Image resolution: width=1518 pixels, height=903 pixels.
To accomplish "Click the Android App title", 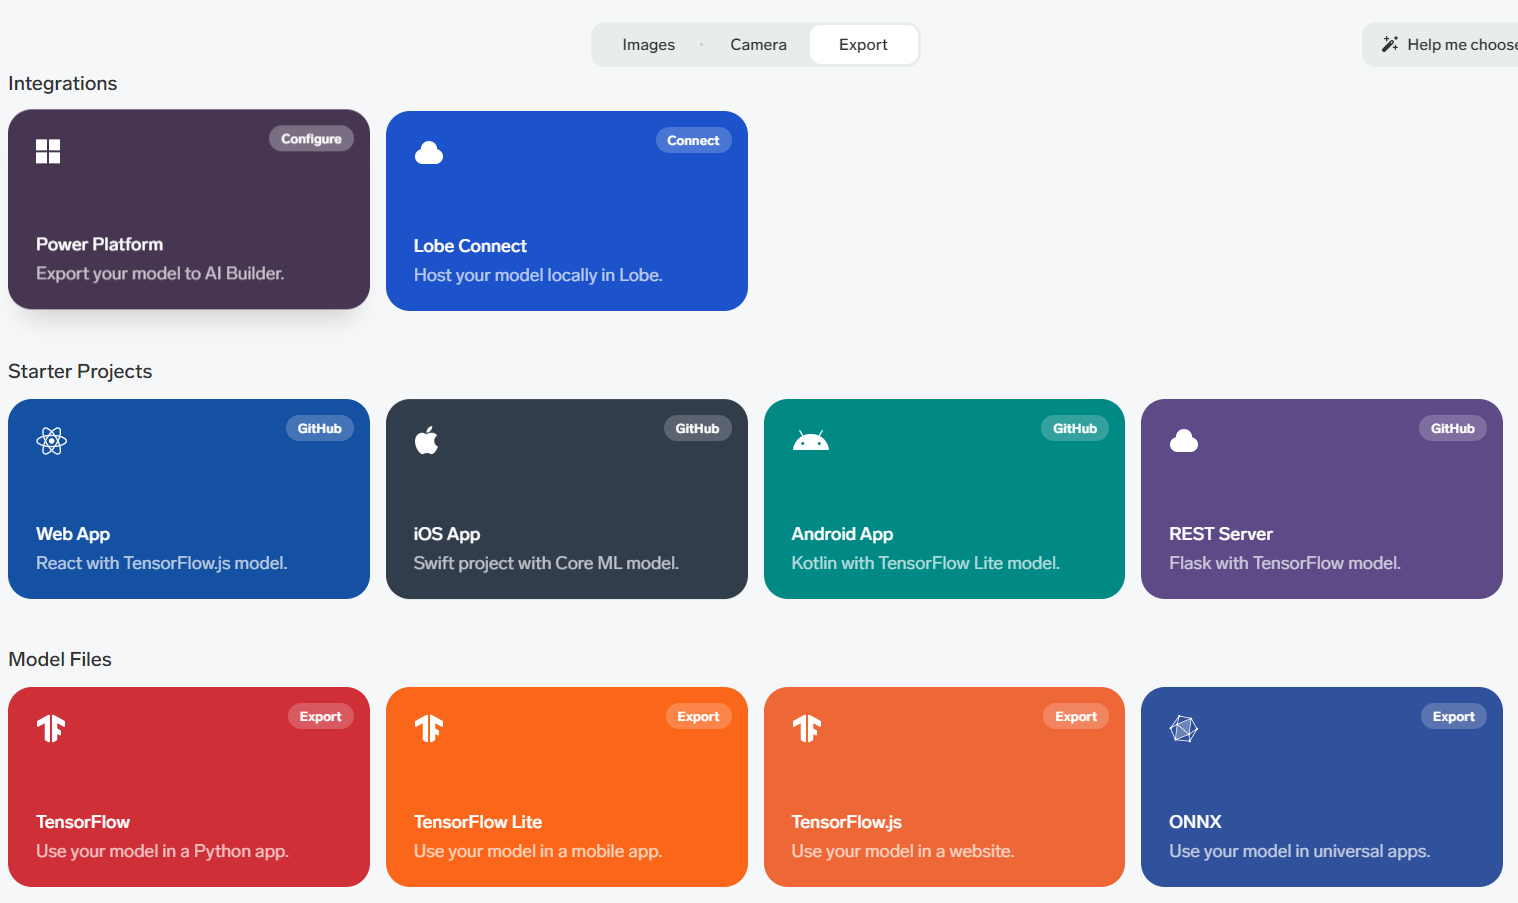I will (842, 534).
